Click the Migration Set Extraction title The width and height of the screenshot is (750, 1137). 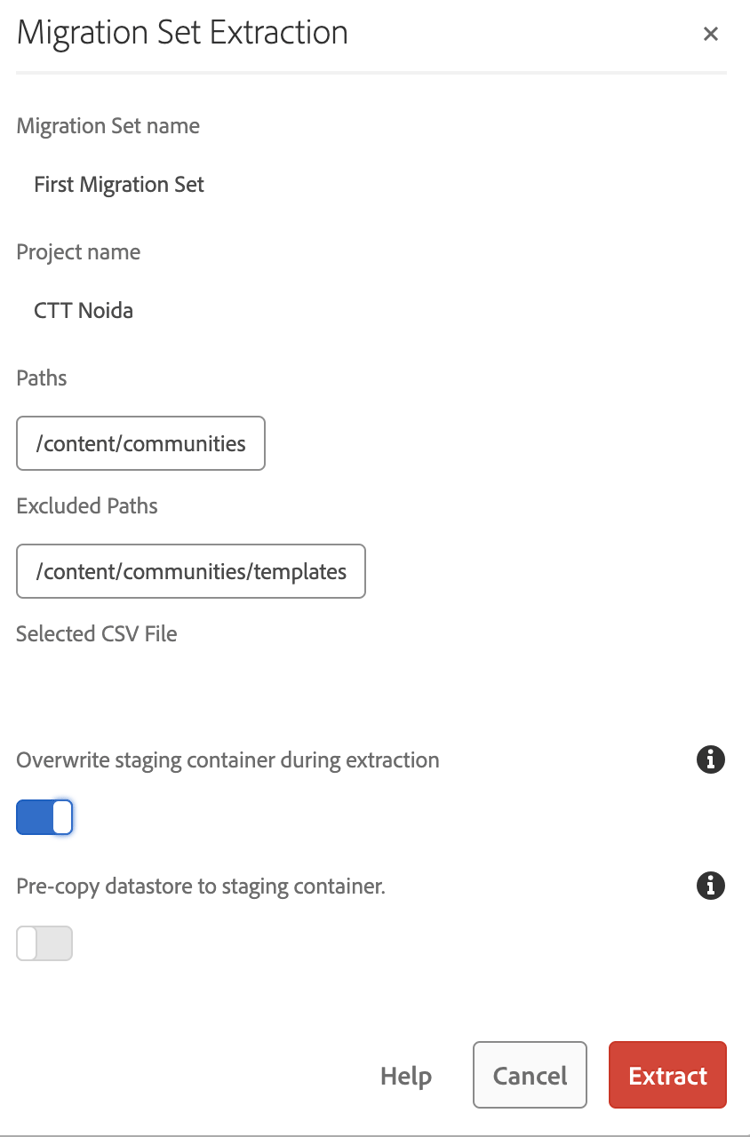(x=183, y=33)
